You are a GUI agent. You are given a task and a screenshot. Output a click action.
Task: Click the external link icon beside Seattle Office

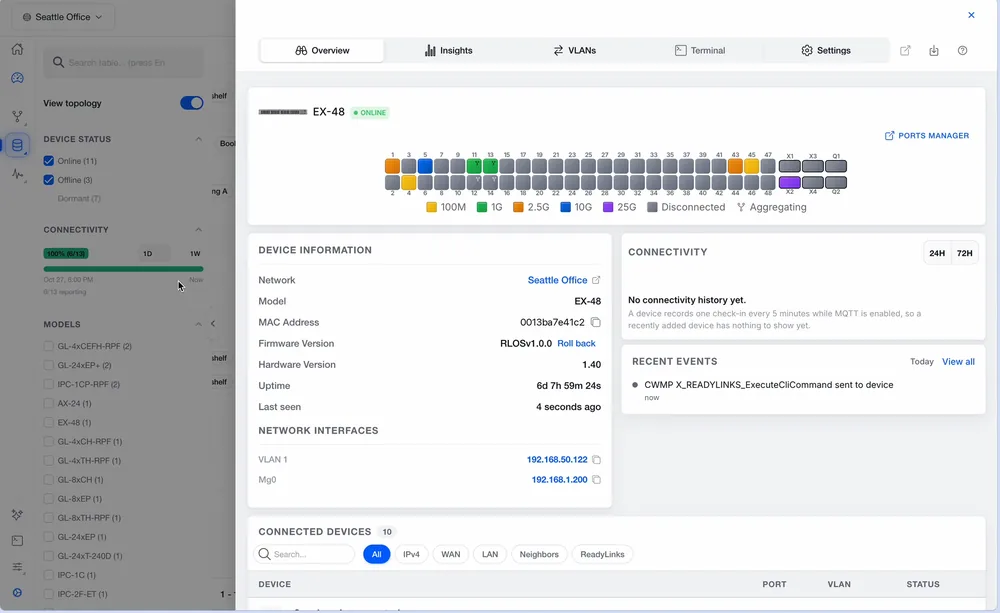(596, 280)
